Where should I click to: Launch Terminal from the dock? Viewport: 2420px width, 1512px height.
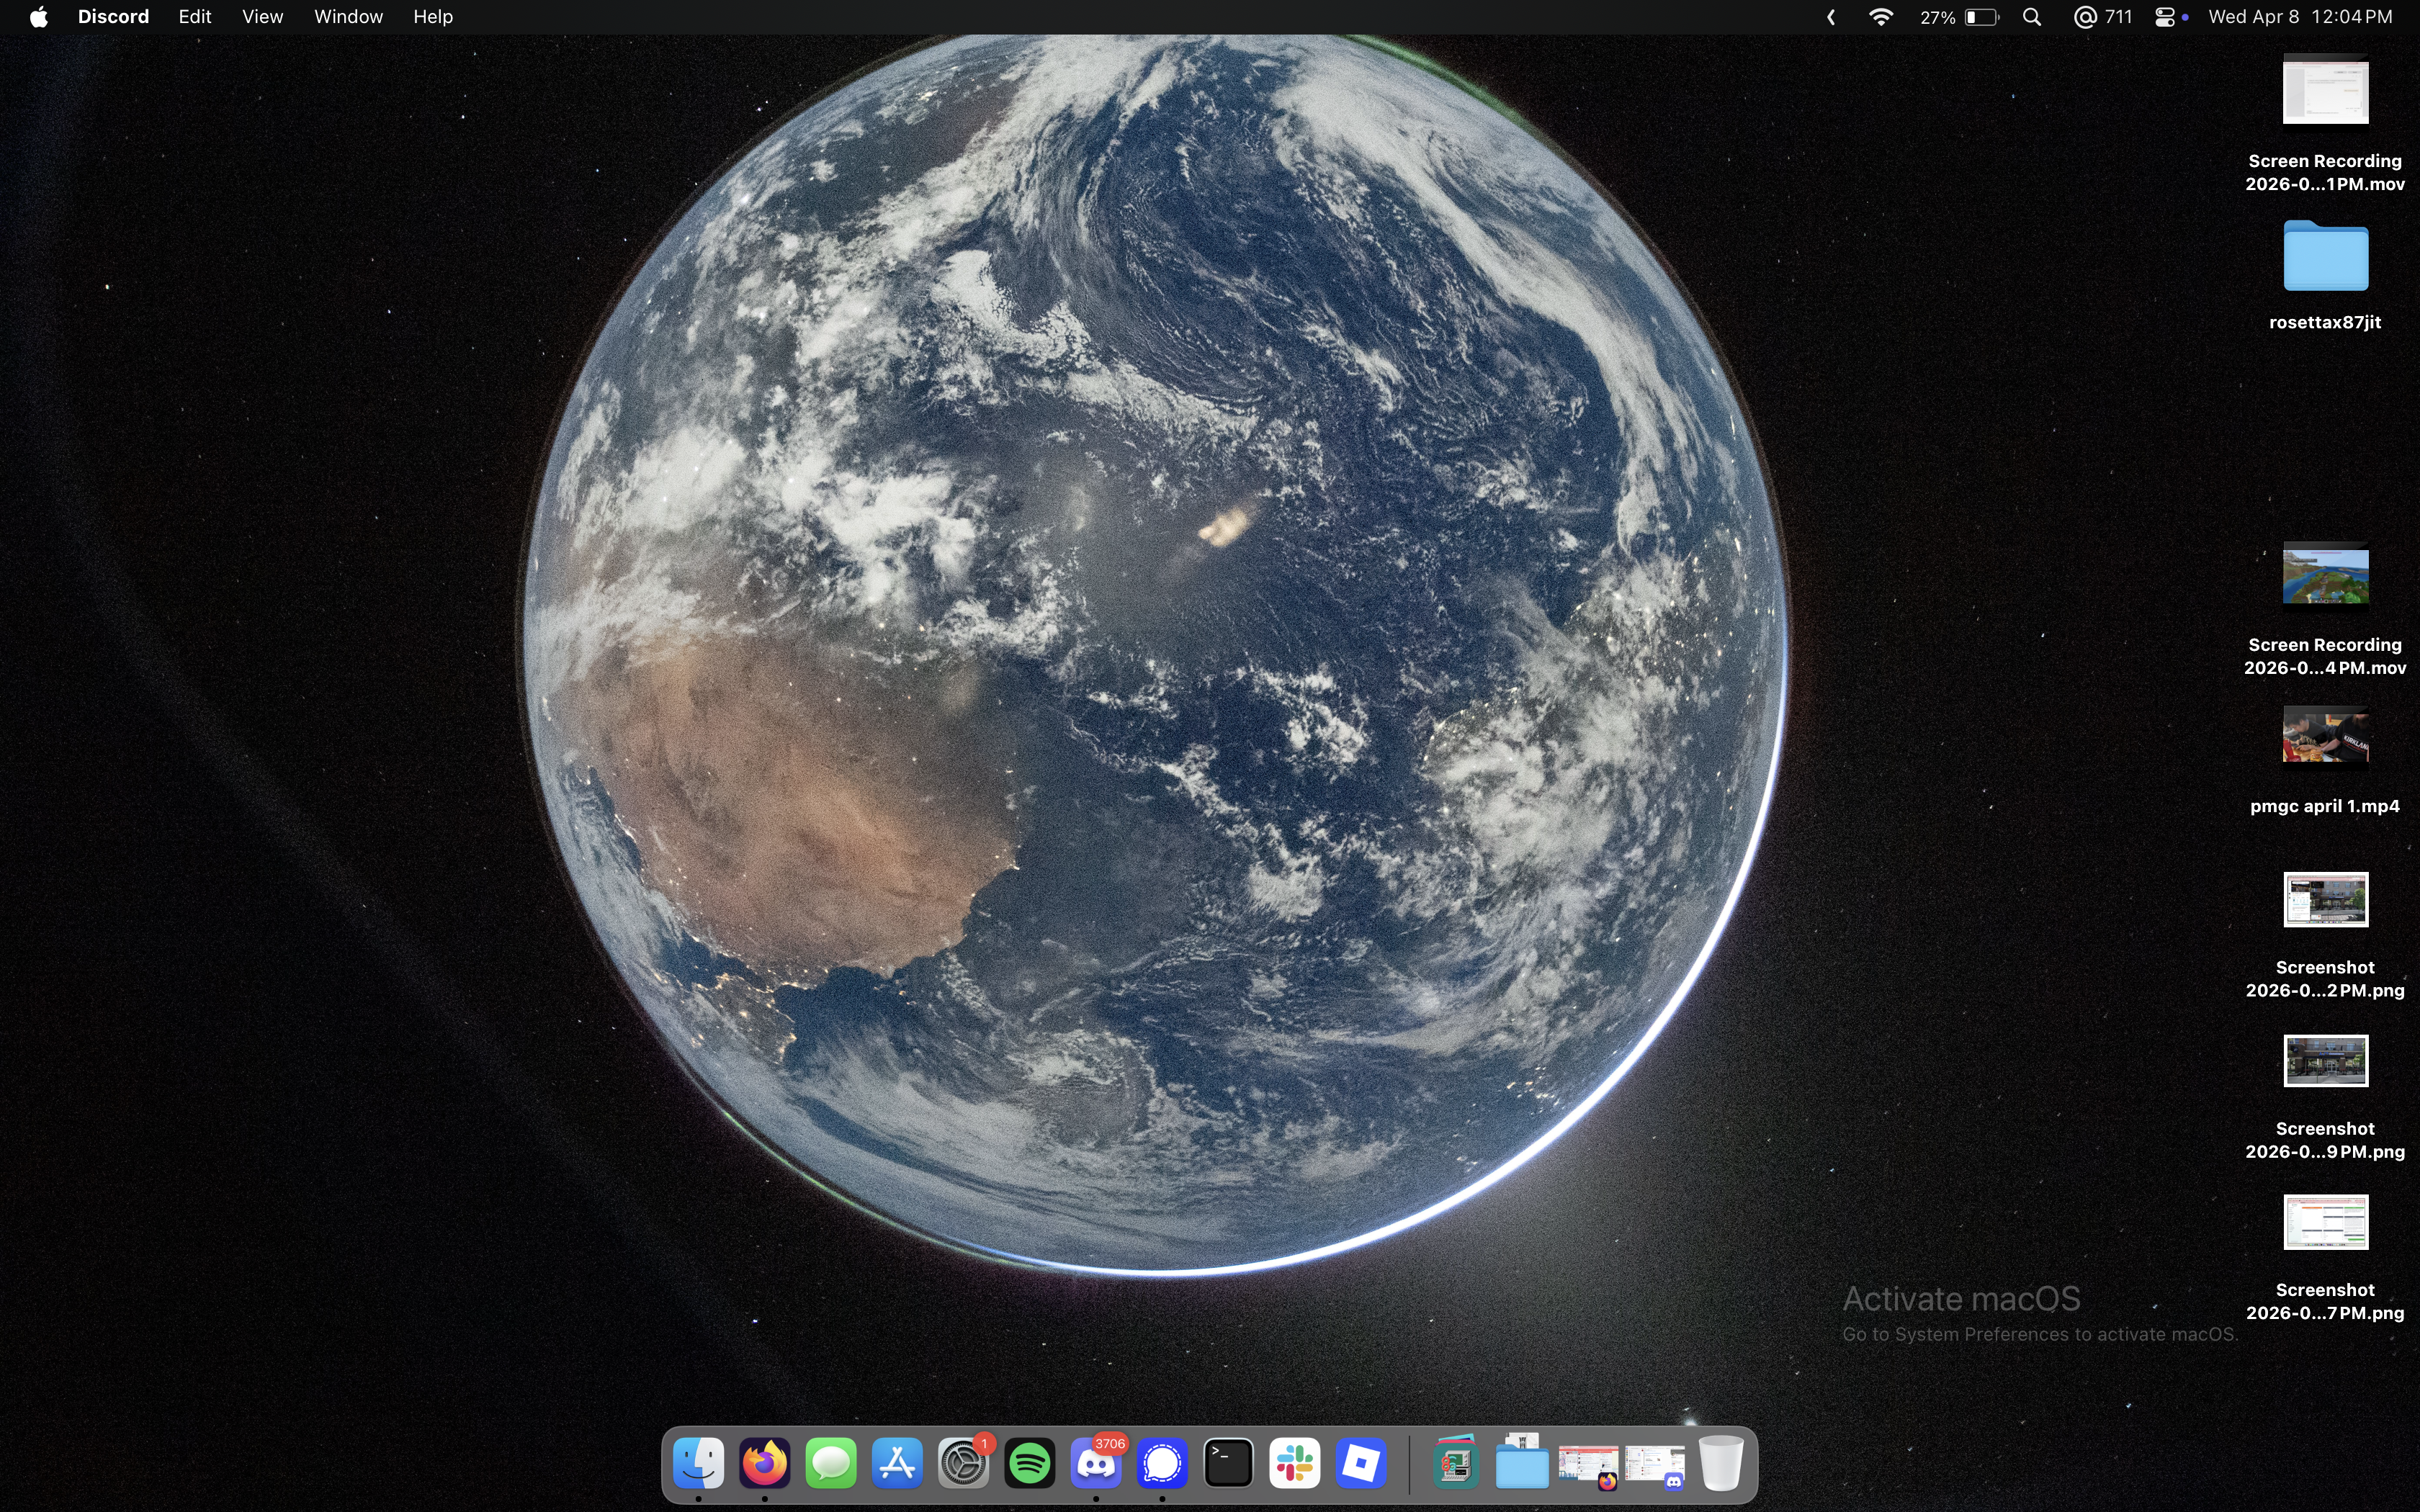click(x=1228, y=1464)
